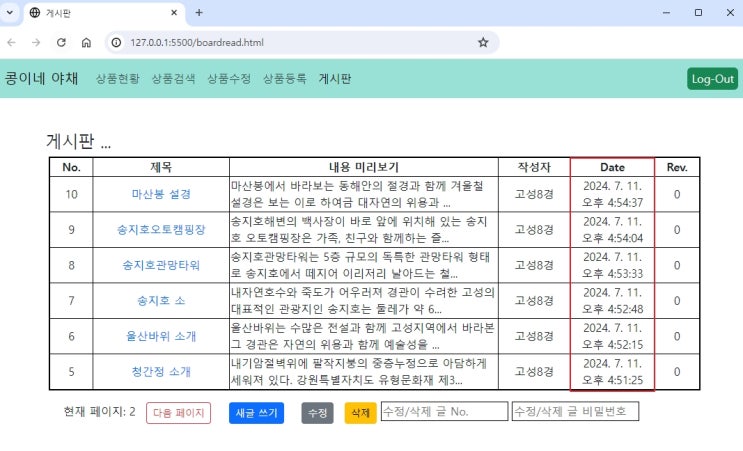Click post number 9 cell

click(x=72, y=230)
